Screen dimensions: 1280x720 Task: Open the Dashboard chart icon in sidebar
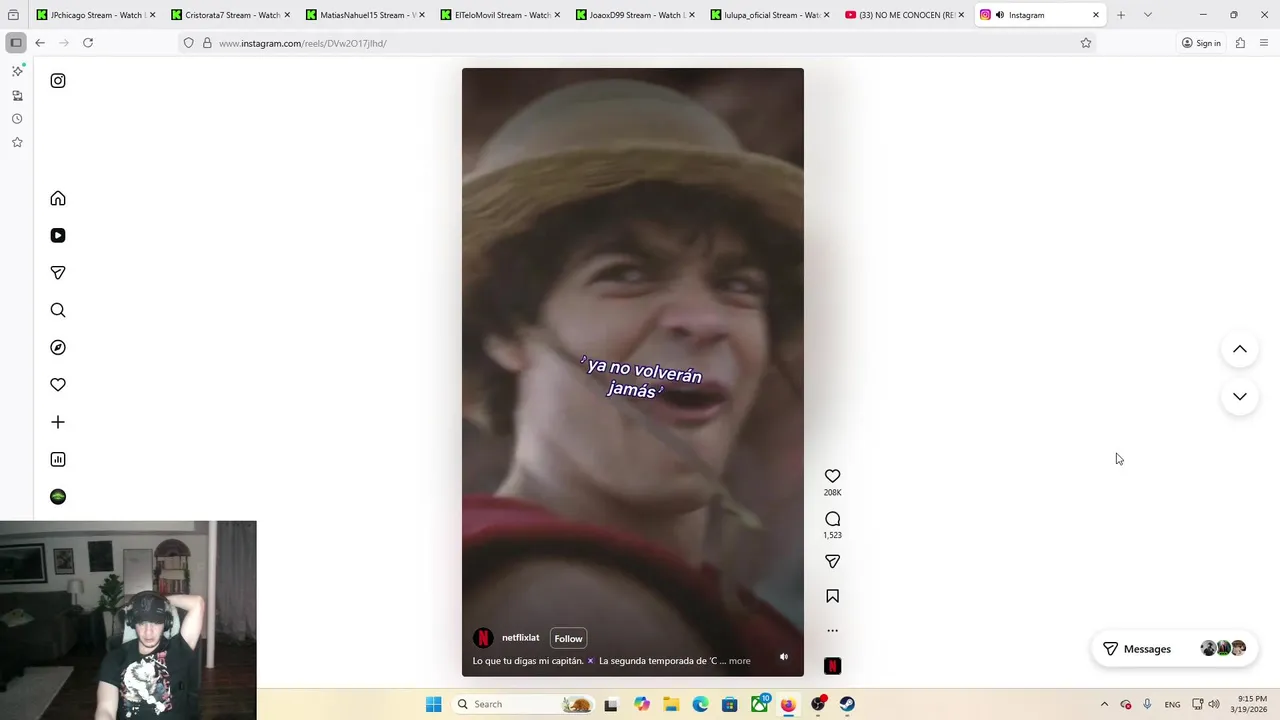58,459
